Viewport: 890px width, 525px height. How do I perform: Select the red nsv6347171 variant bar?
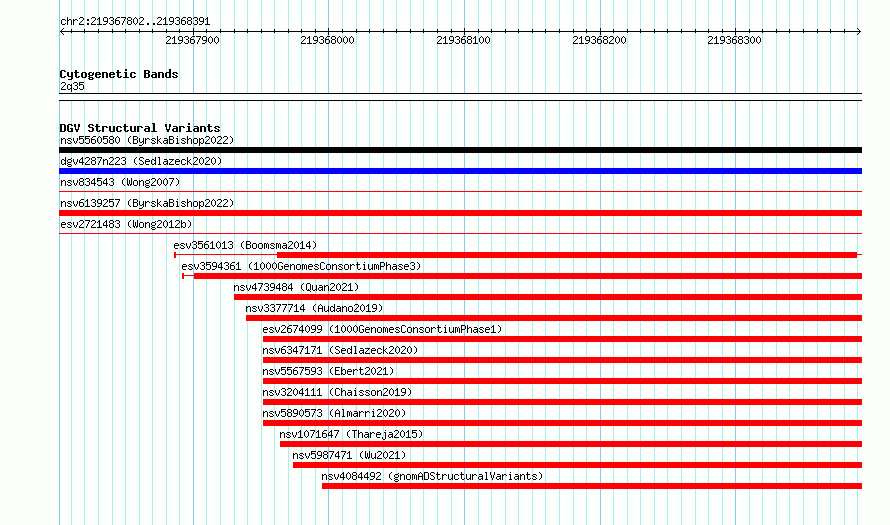562,360
